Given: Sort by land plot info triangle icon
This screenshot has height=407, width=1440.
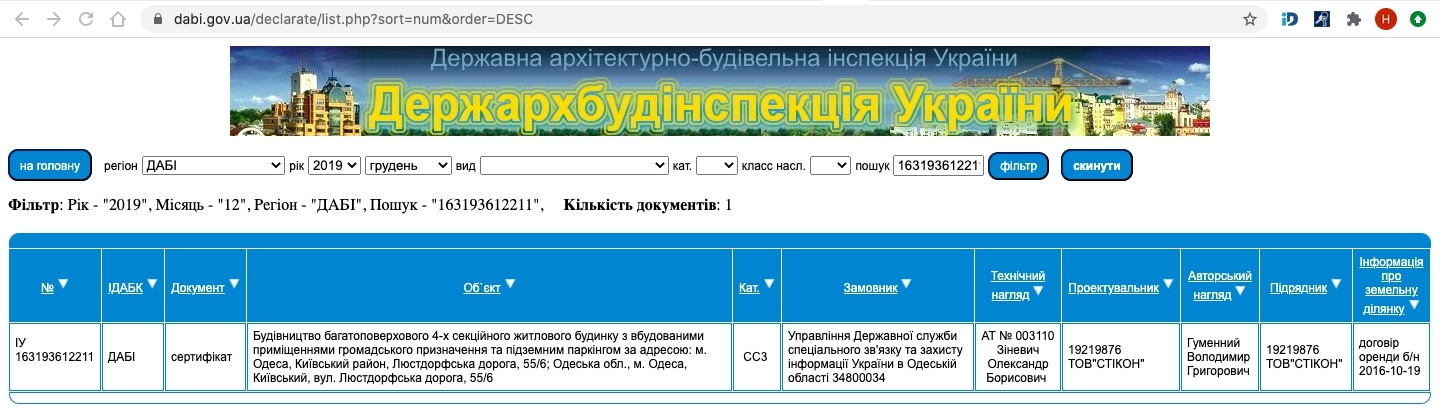Looking at the screenshot, I should point(1412,305).
